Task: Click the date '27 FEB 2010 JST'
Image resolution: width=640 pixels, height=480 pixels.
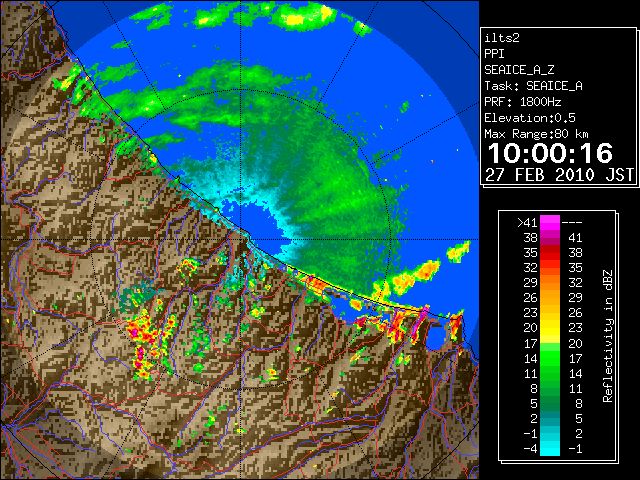Action: 560,175
